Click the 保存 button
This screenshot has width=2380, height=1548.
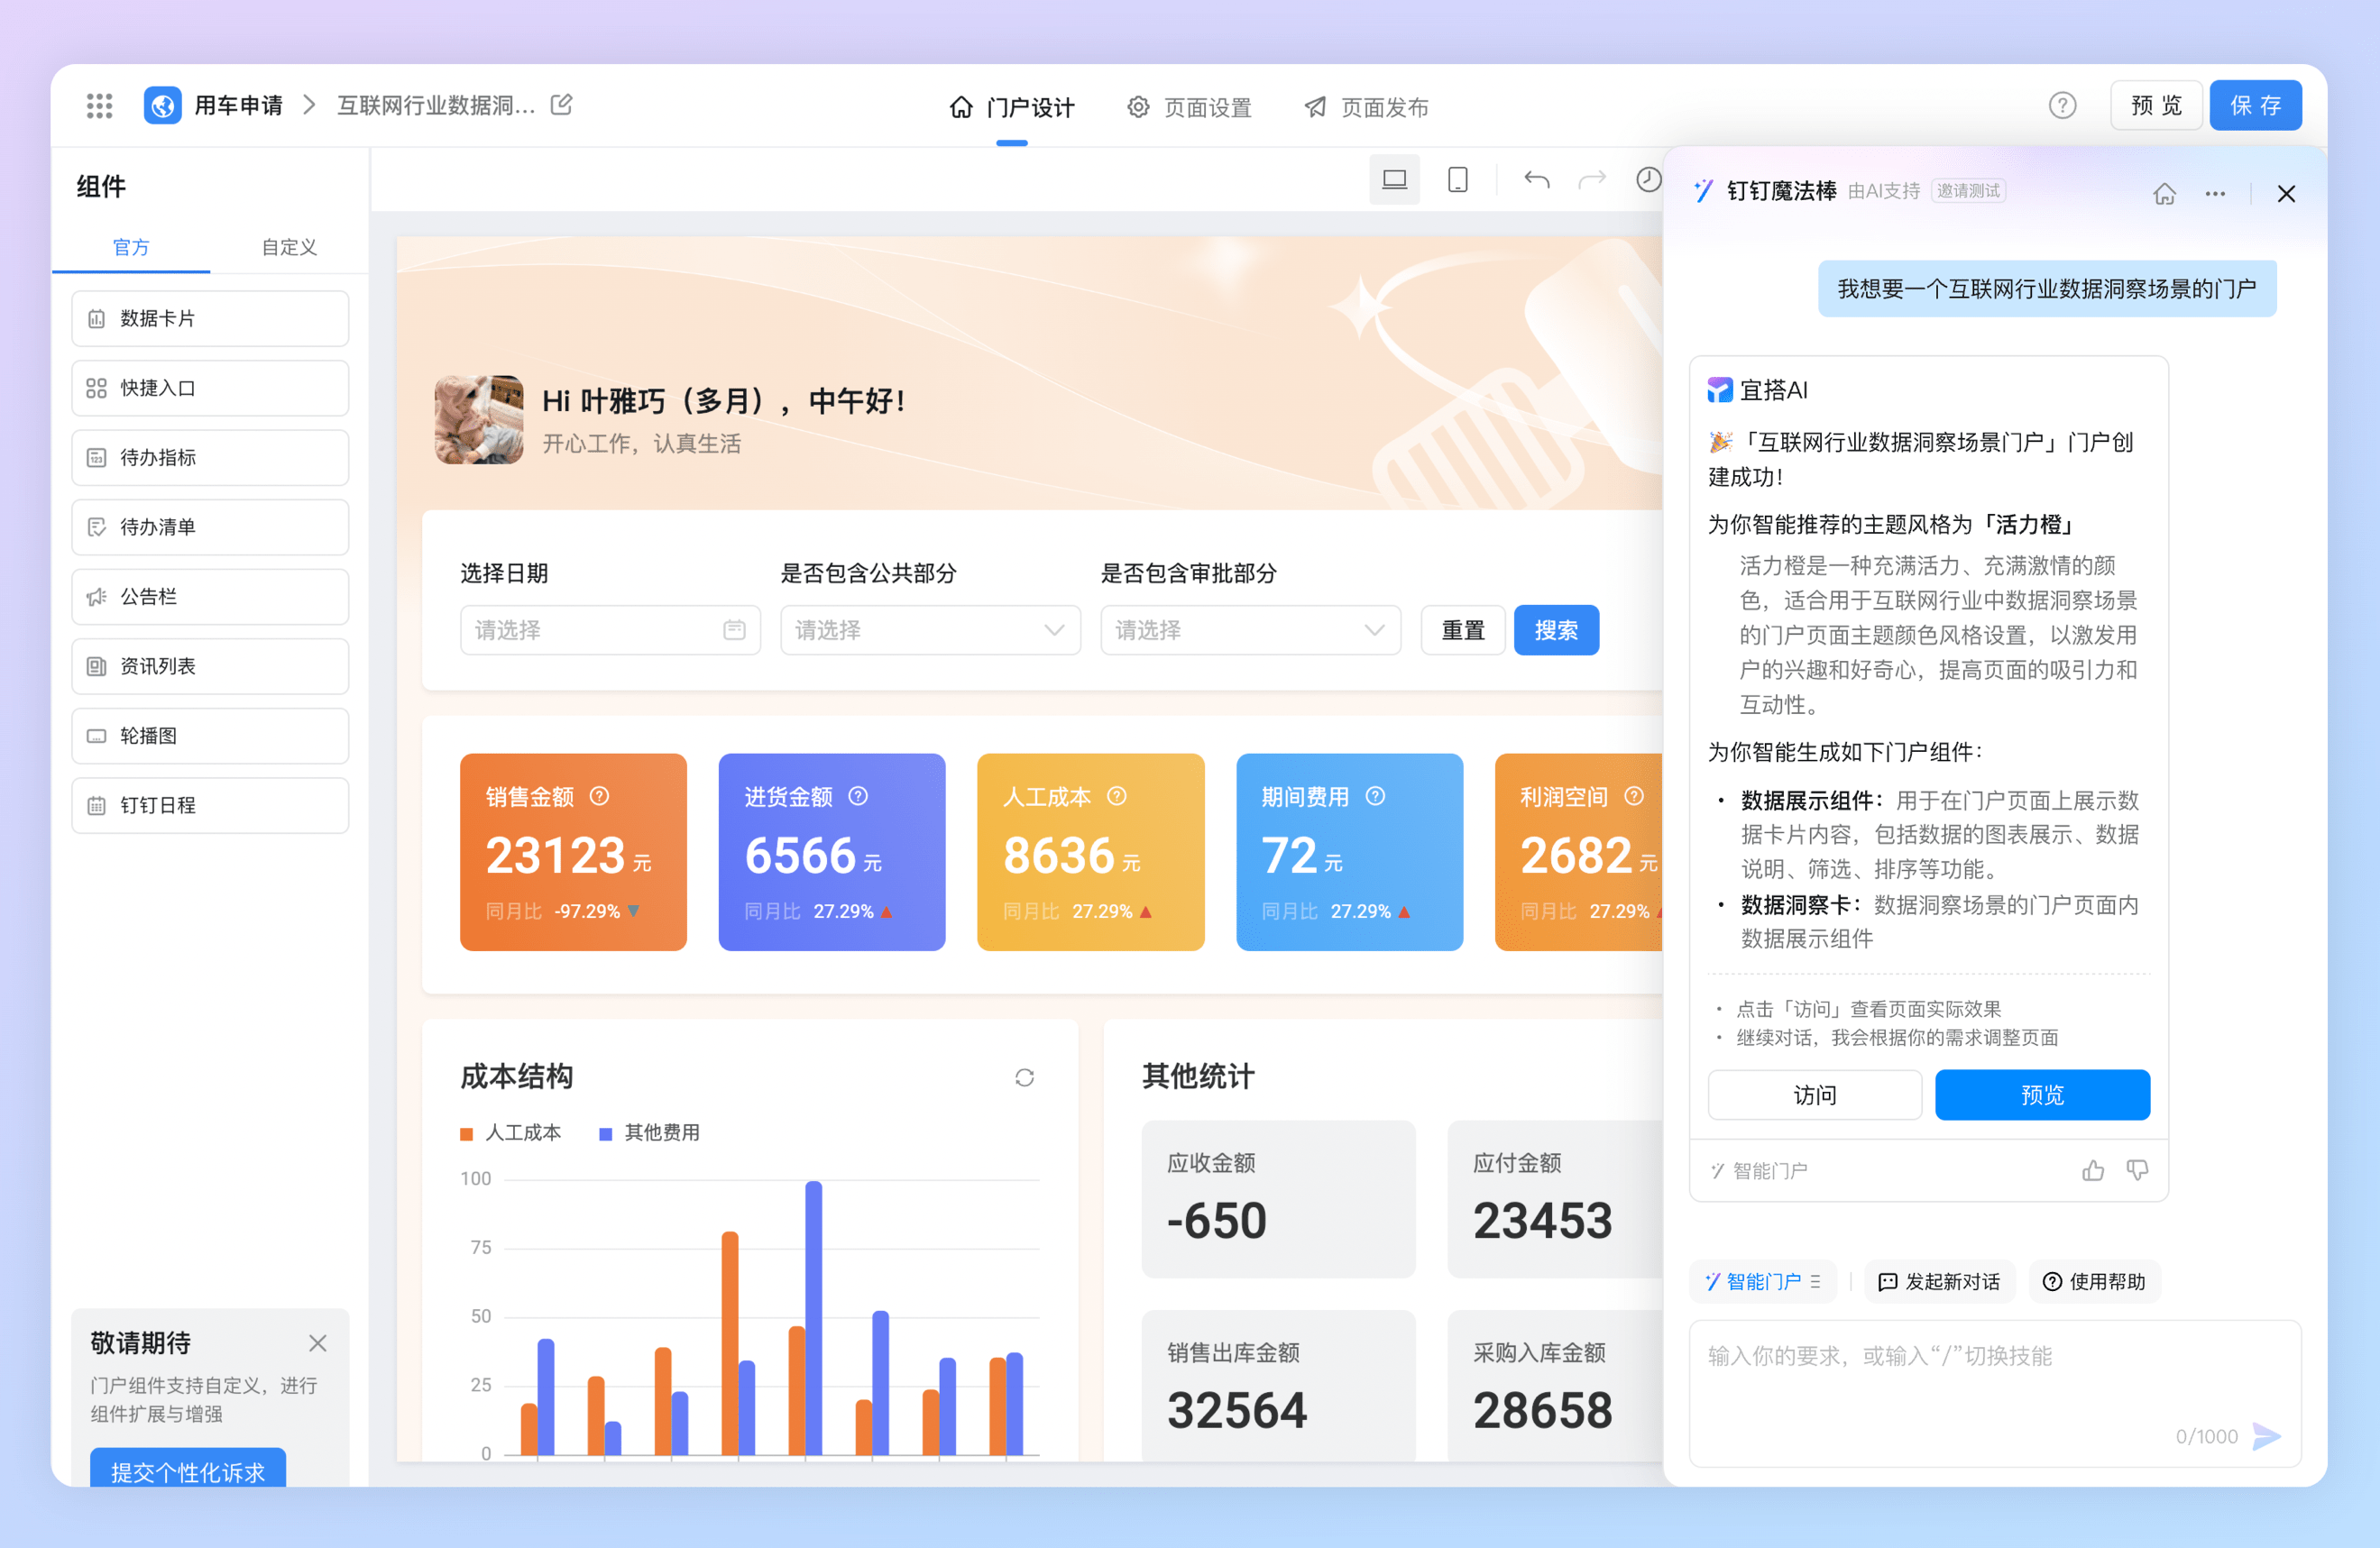pos(2255,106)
